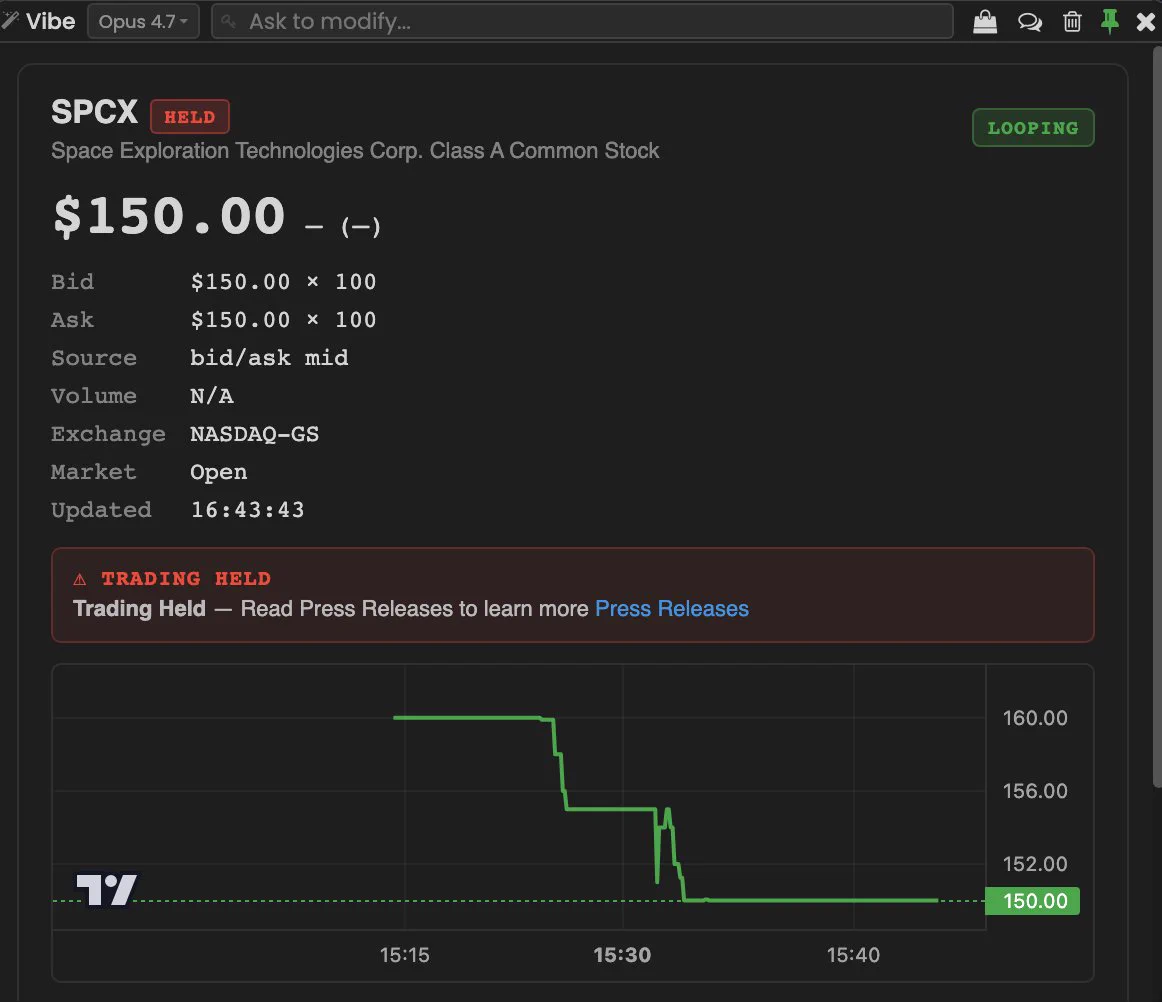Click the 152.00 price axis label
This screenshot has height=1002, width=1162.
(x=1035, y=863)
